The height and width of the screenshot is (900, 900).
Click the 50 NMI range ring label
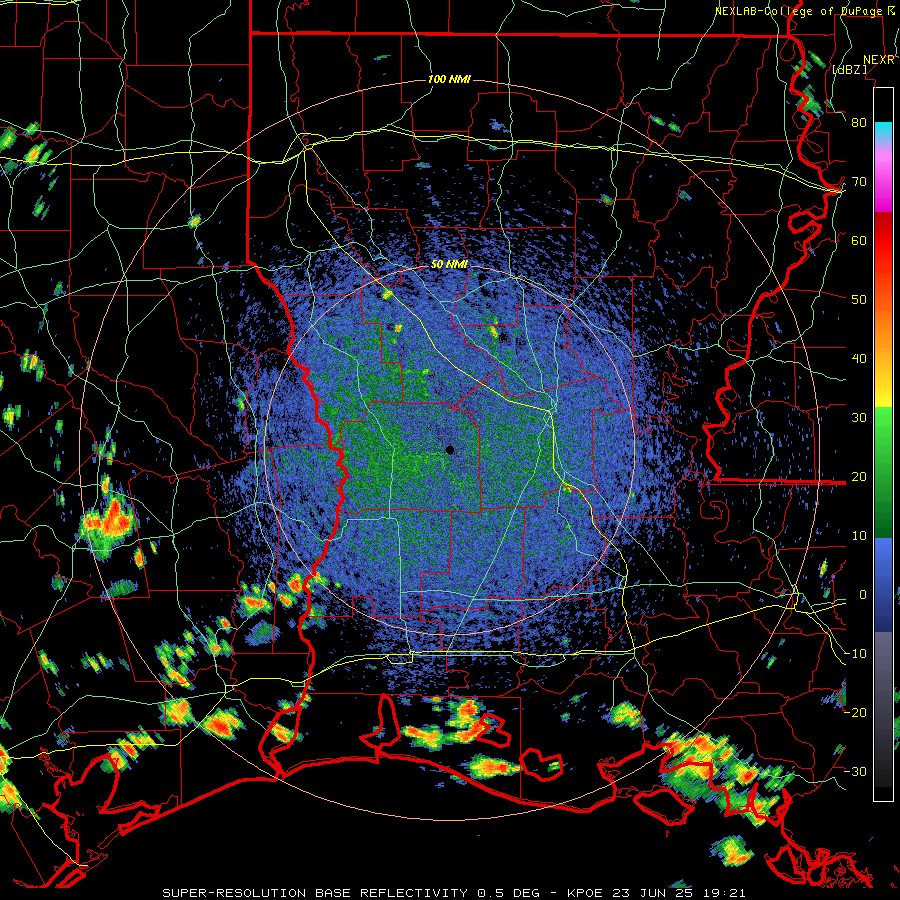(x=449, y=265)
